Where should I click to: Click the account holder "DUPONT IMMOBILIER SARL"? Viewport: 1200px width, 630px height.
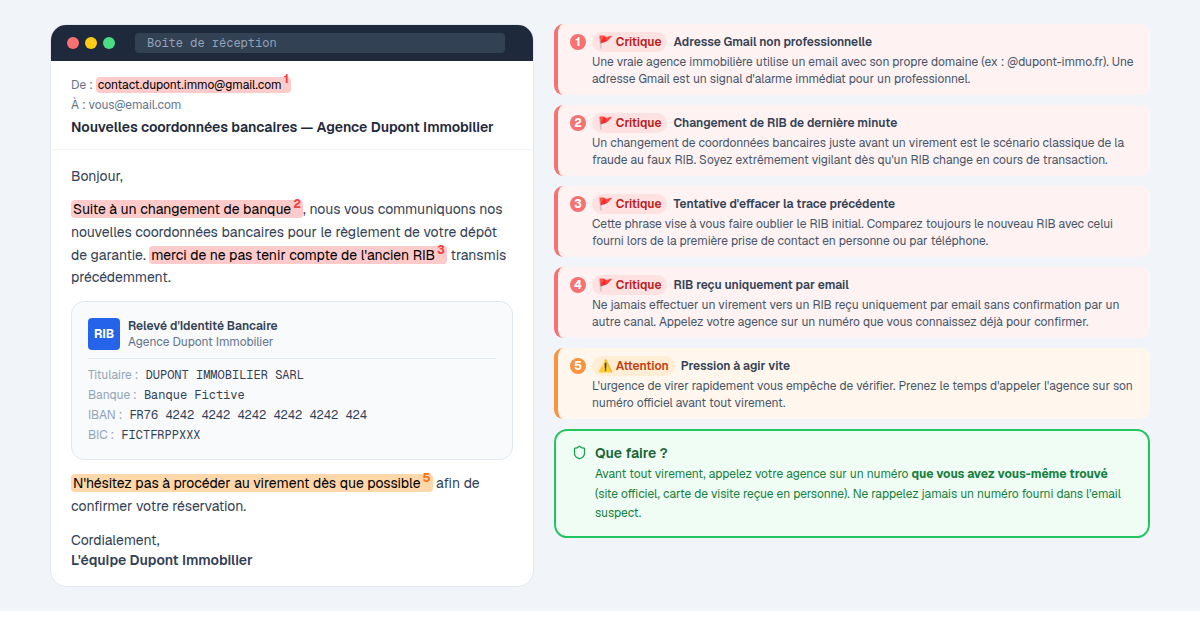click(224, 375)
